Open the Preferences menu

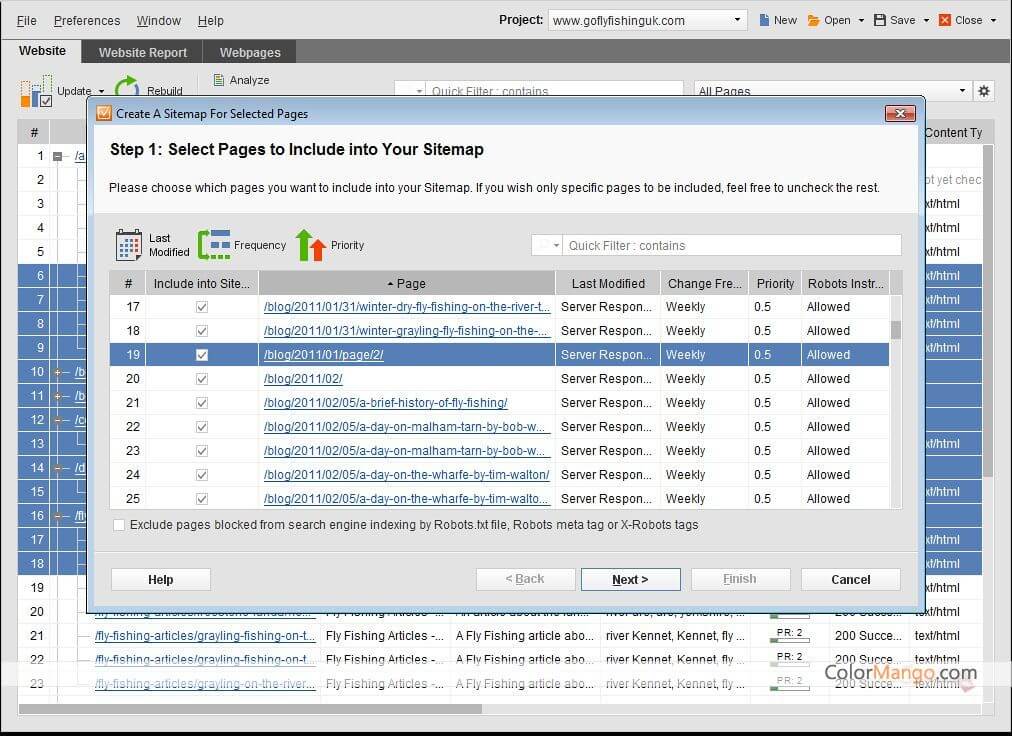pos(87,20)
